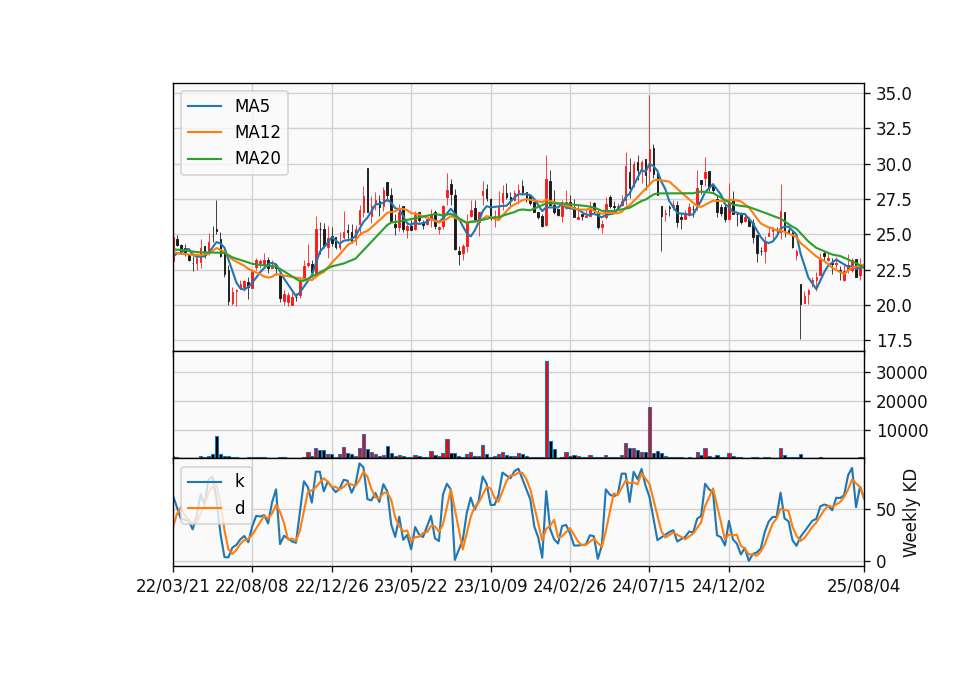Click the MA5 legend label
The image size is (960, 690).
coord(252,106)
